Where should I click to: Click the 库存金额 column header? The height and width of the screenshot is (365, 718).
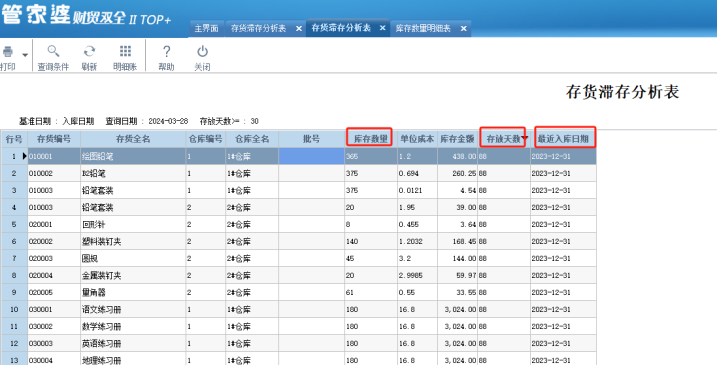pyautogui.click(x=457, y=139)
